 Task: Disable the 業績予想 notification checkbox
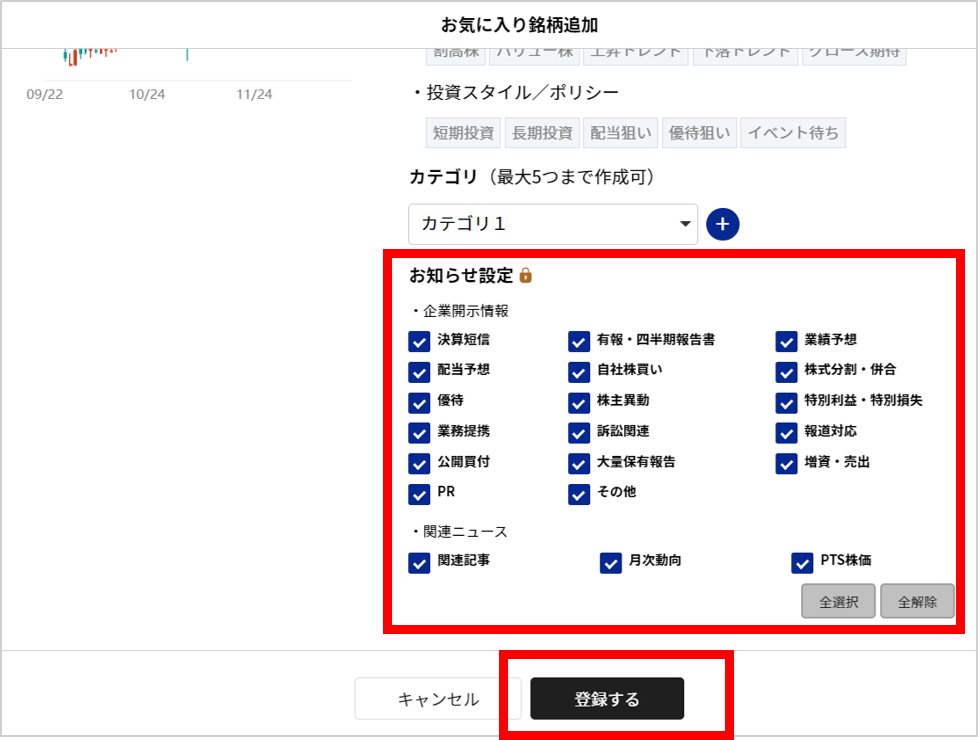[x=787, y=341]
